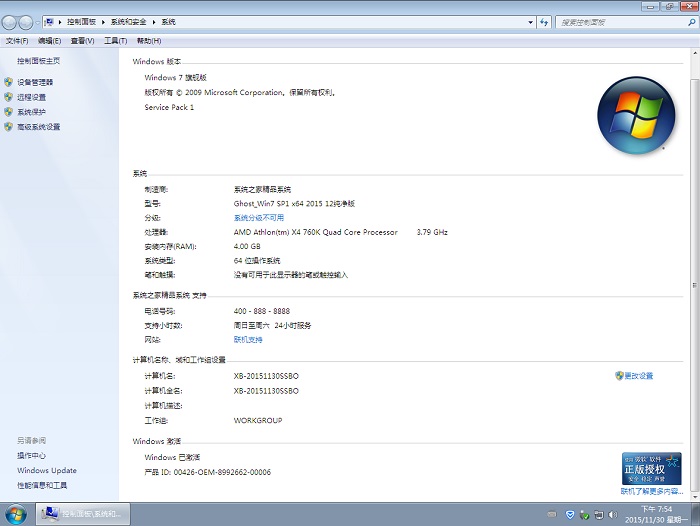Expand arrow after 控制面板 breadcrumb
Image resolution: width=700 pixels, height=526 pixels.
point(103,22)
